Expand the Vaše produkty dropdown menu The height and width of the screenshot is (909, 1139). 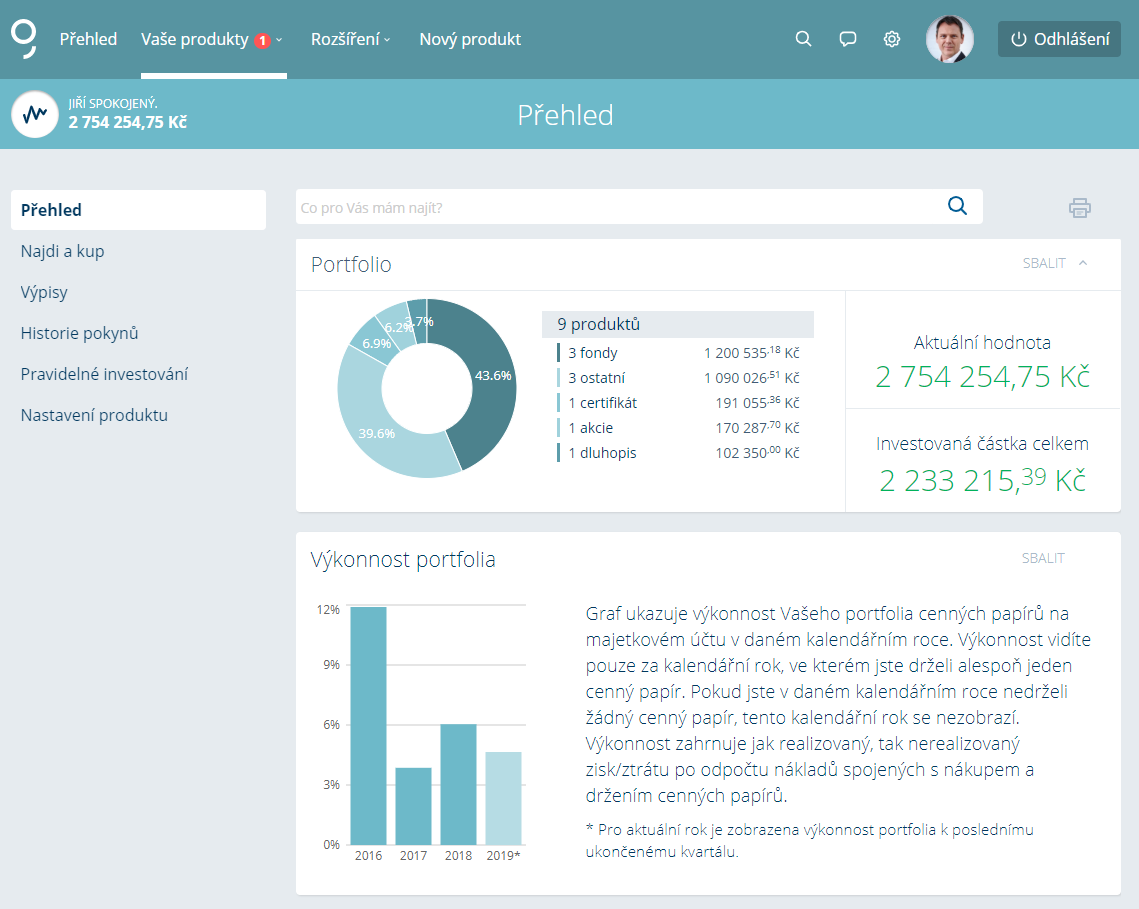point(212,40)
